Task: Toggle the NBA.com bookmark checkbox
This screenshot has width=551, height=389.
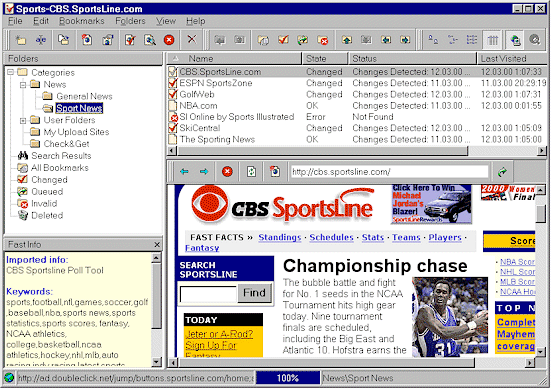Action: pyautogui.click(x=173, y=106)
